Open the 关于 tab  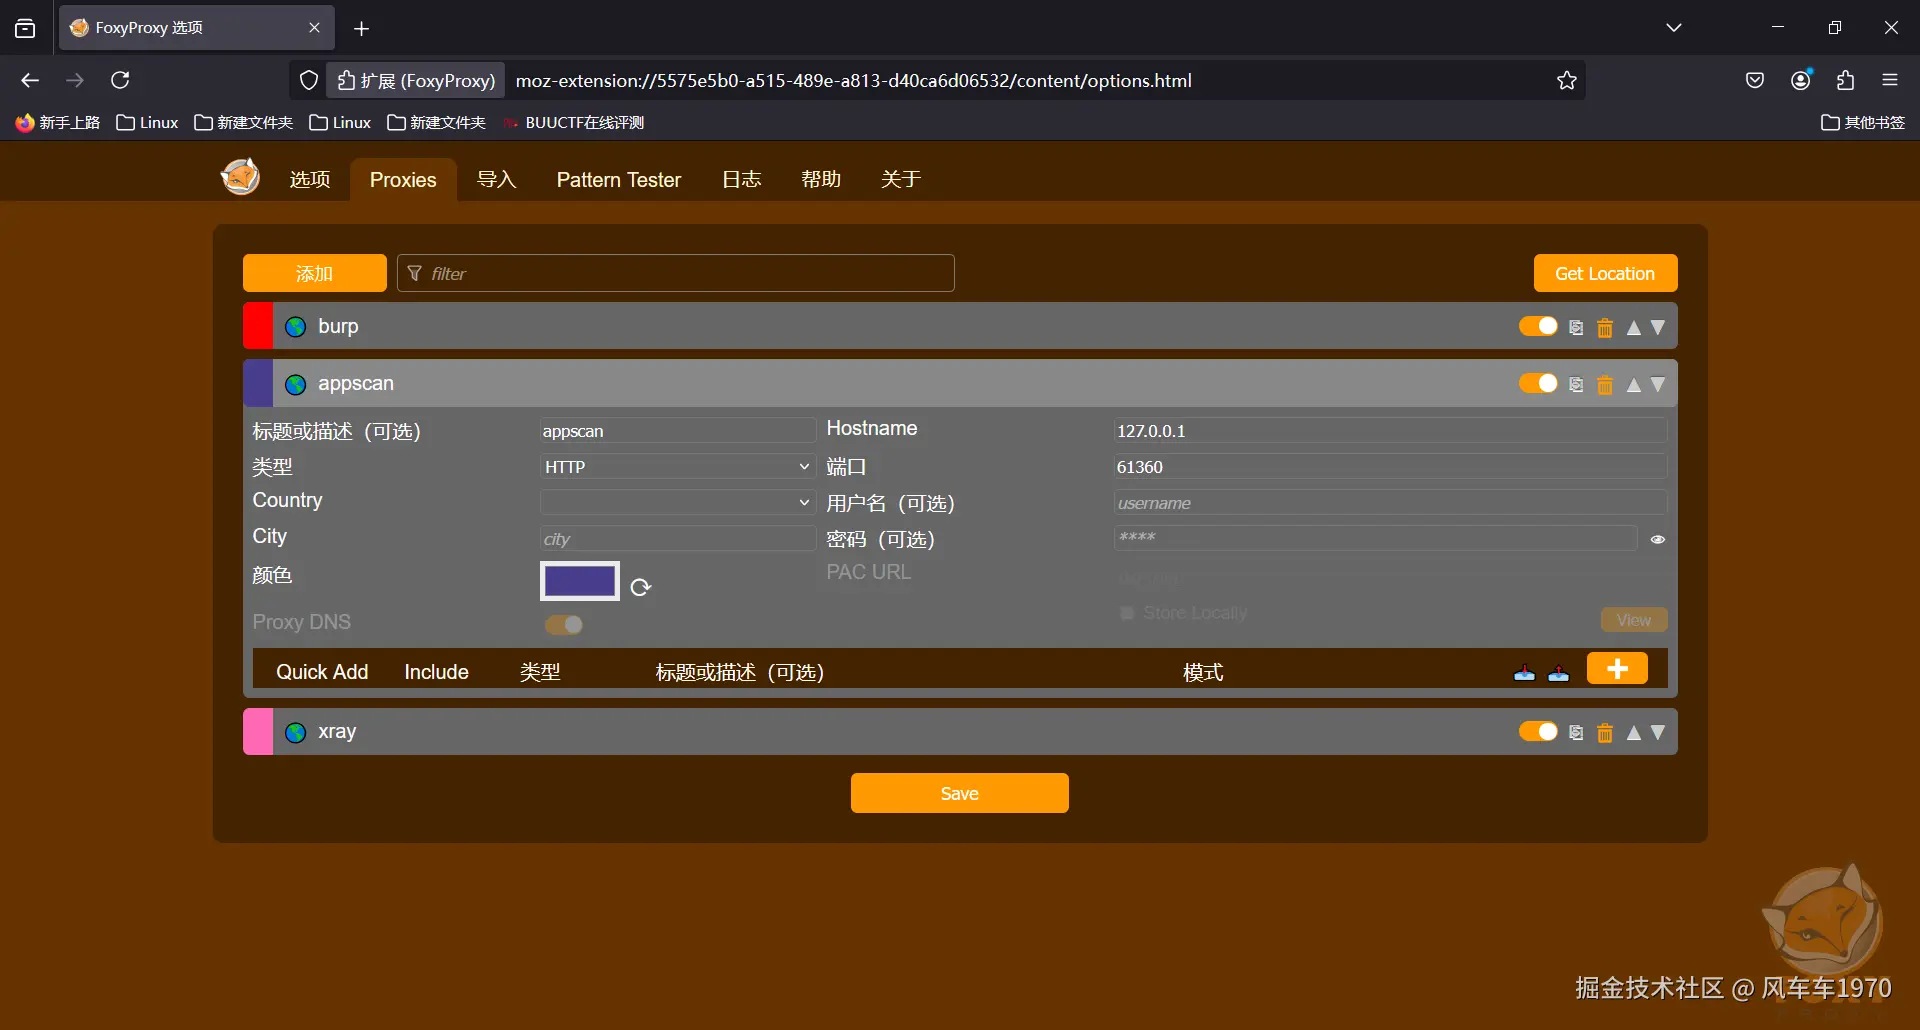click(901, 180)
